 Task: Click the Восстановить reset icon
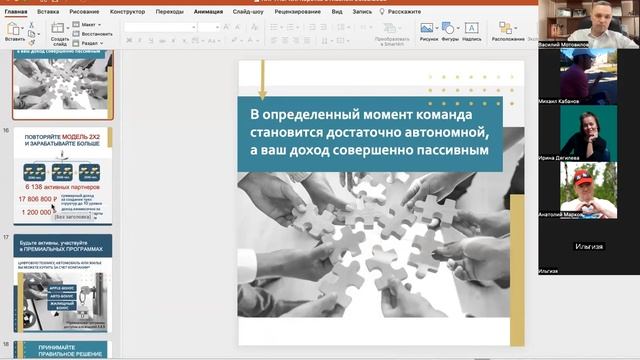[x=76, y=34]
